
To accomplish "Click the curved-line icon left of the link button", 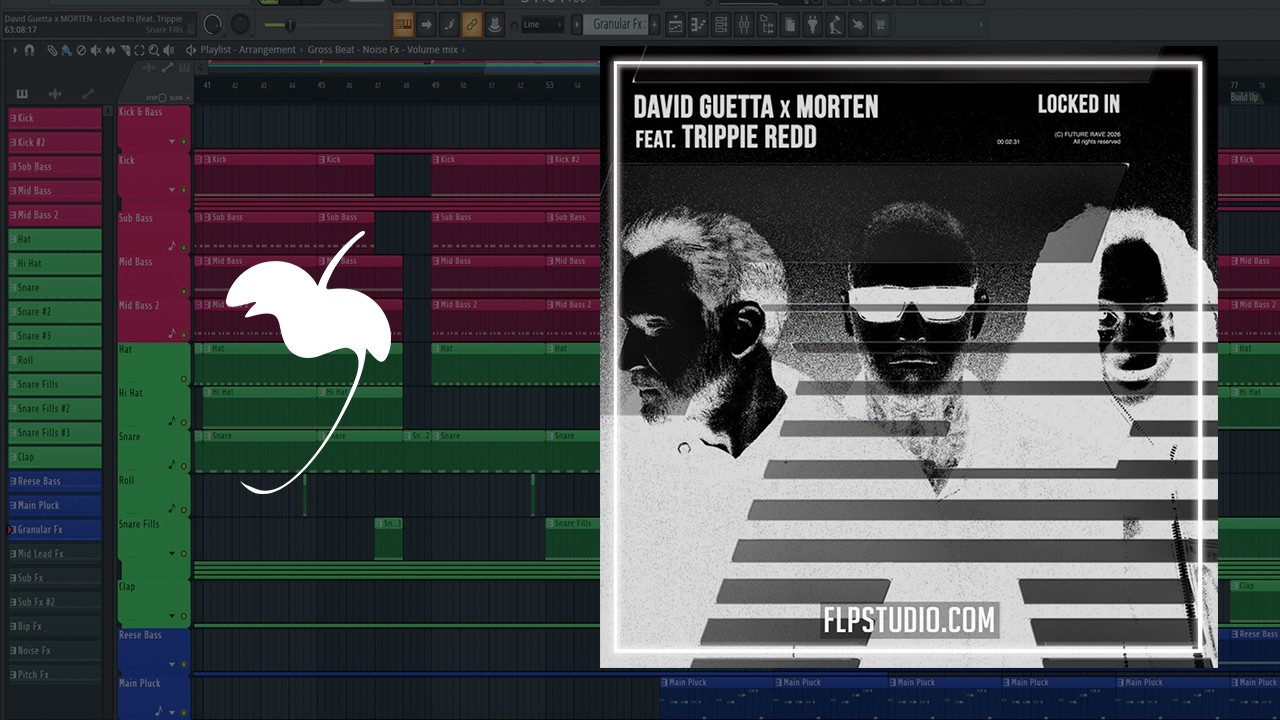I will [449, 24].
